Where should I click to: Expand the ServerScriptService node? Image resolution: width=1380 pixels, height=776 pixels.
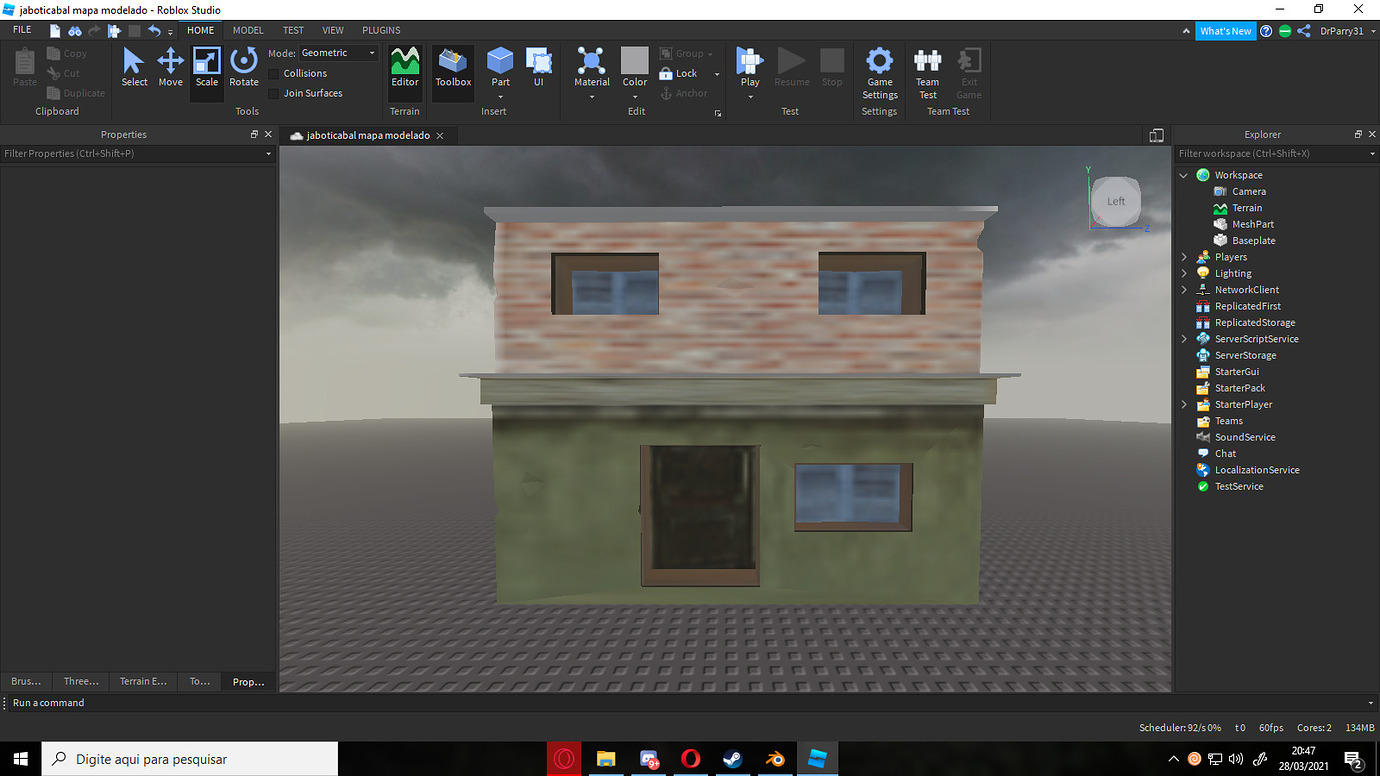(x=1184, y=339)
